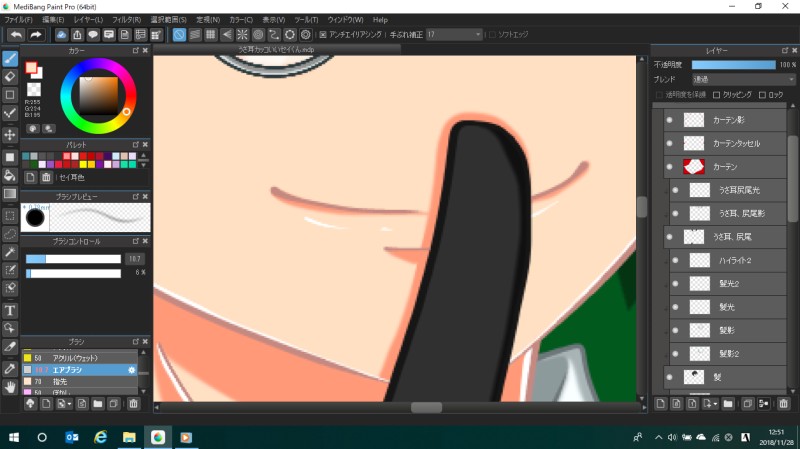Open the layer add dropdown arrow
This screenshot has height=449, width=800.
pyautogui.click(x=715, y=404)
